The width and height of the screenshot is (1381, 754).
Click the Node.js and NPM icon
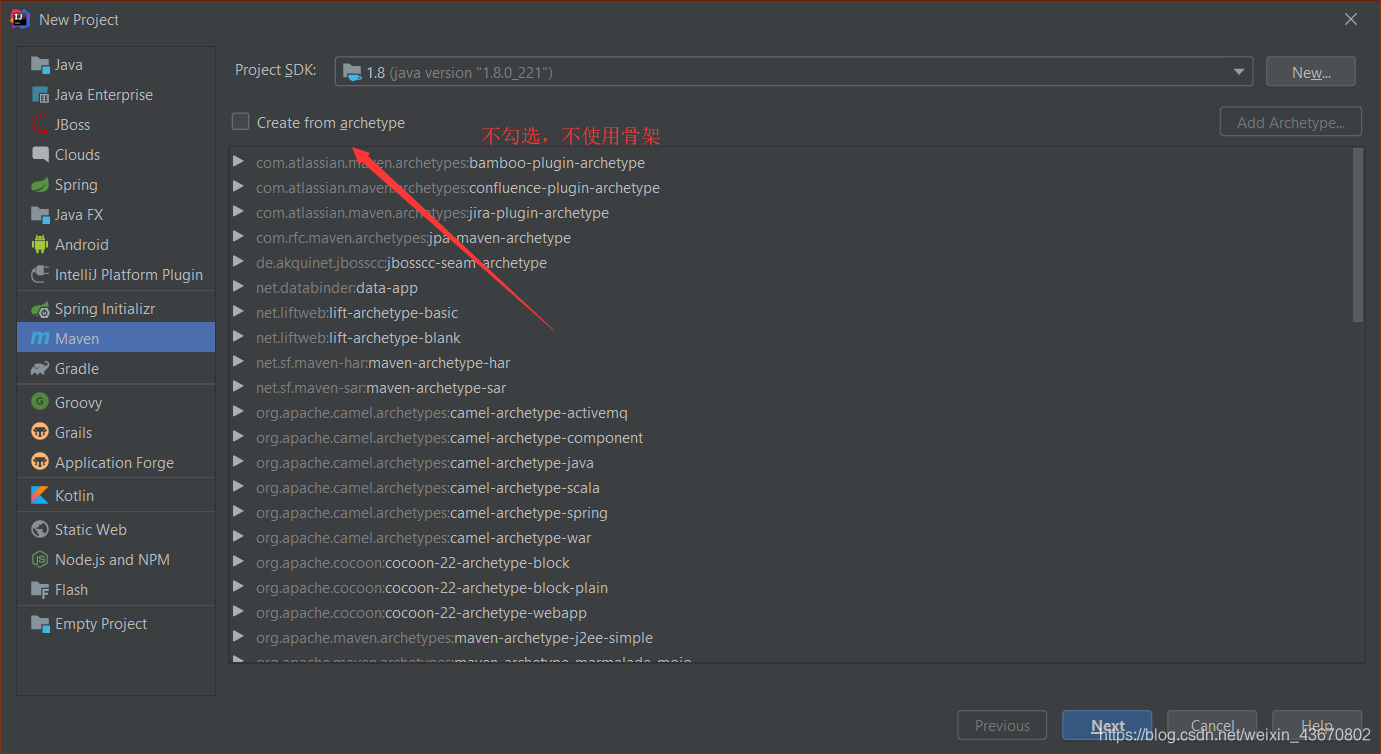pos(40,559)
